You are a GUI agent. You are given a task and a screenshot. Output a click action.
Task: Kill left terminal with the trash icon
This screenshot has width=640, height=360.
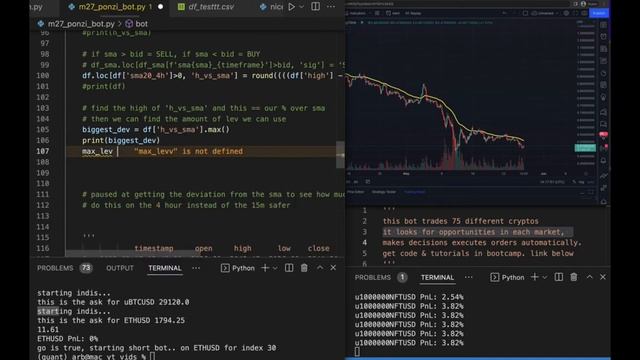click(304, 268)
